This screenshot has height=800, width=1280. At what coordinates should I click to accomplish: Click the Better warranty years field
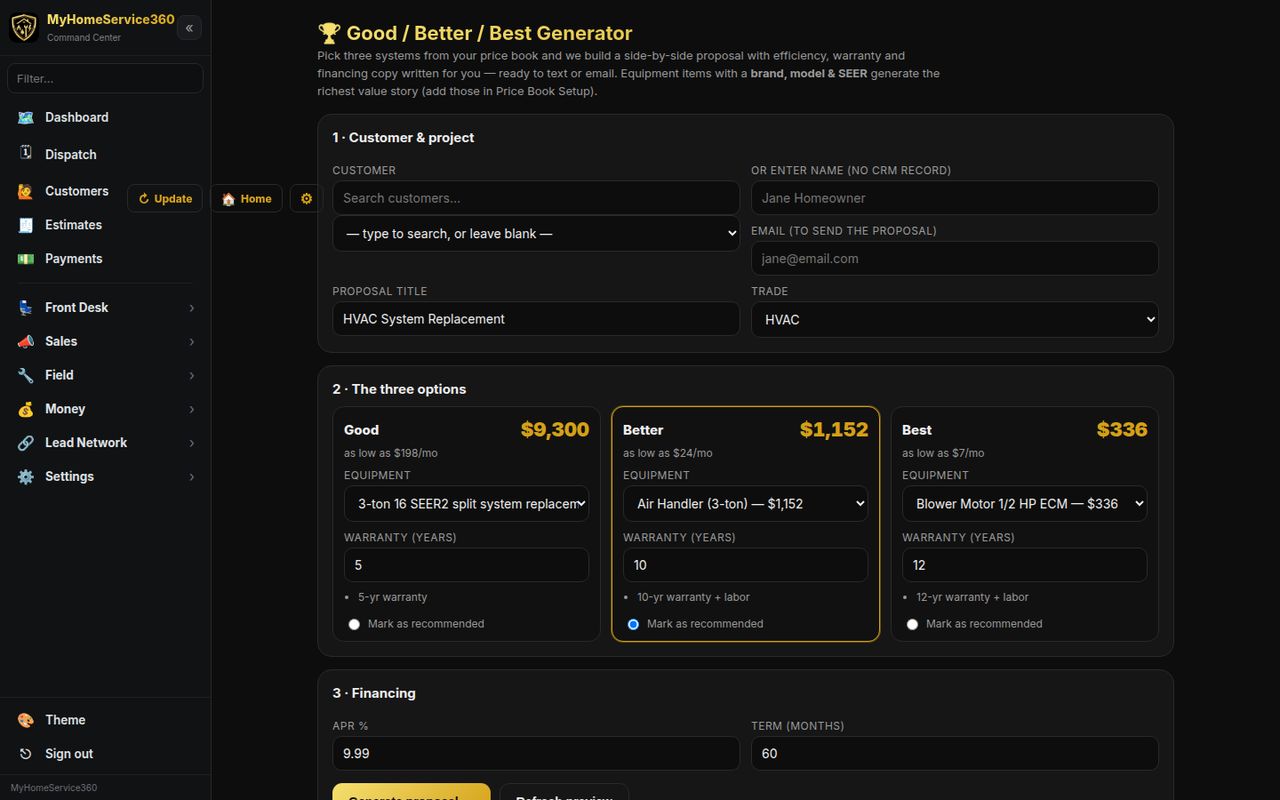746,565
